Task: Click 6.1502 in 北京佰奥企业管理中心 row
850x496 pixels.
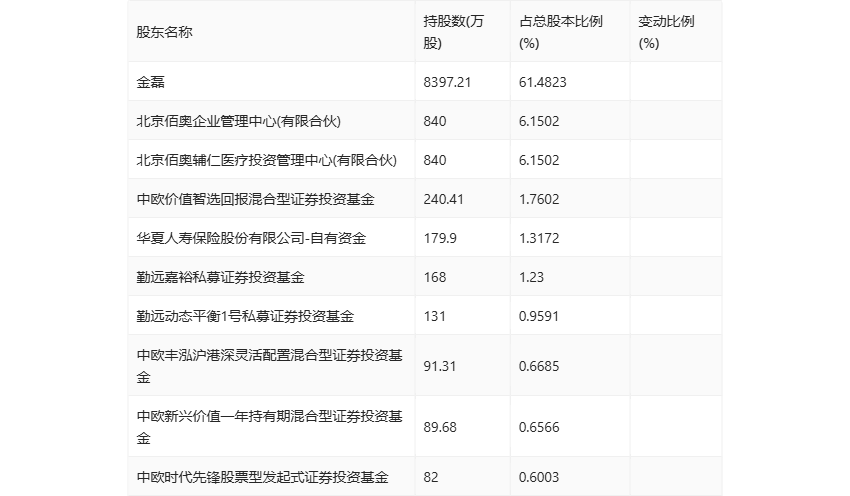Action: coord(539,121)
